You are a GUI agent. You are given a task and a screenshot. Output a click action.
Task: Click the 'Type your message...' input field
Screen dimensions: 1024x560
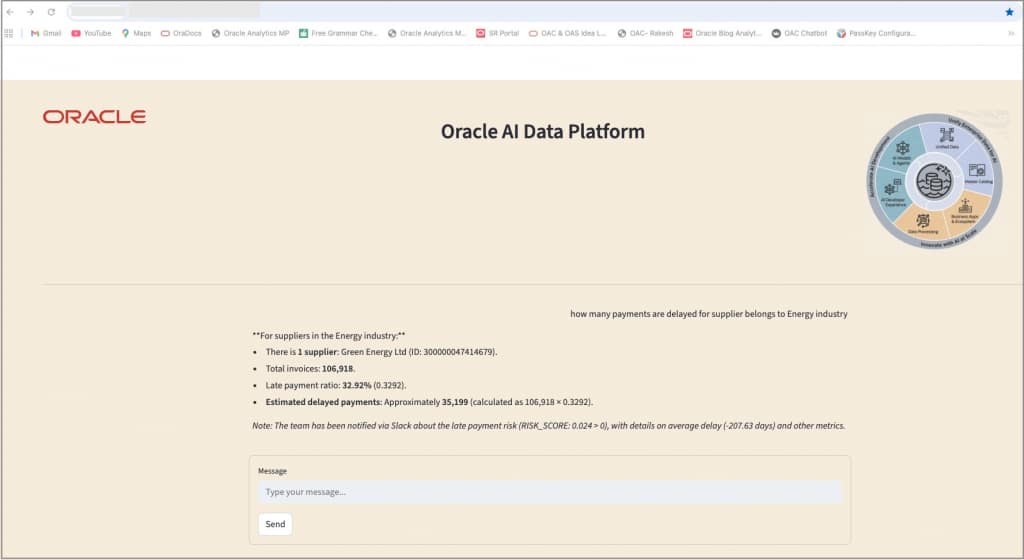[x=550, y=492]
